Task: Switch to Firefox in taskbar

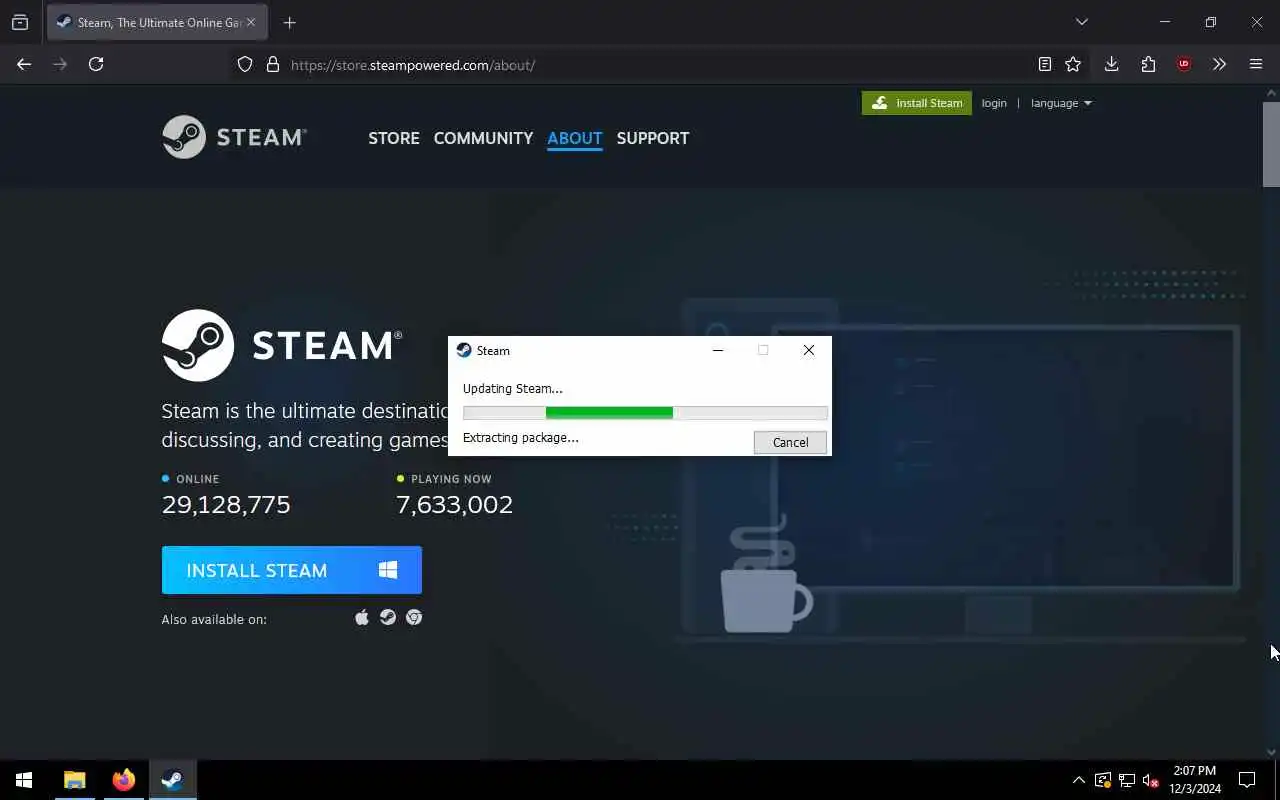Action: point(124,780)
